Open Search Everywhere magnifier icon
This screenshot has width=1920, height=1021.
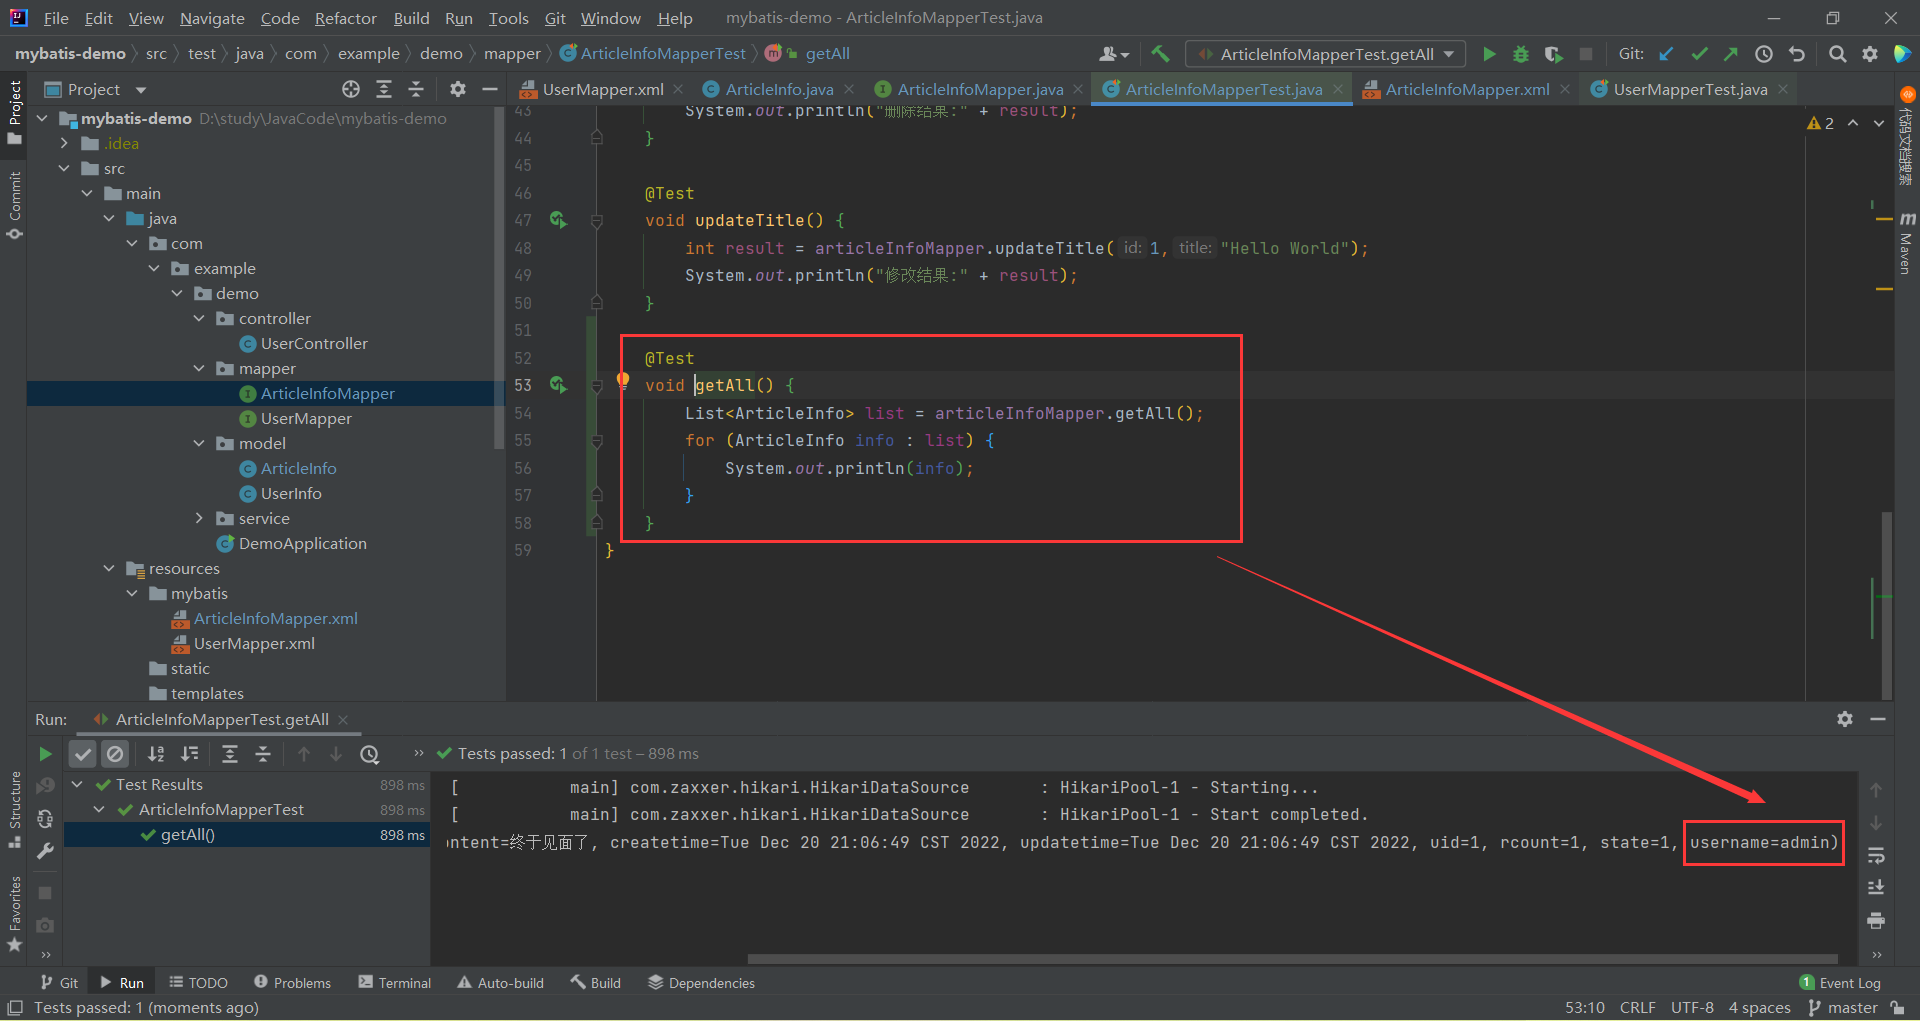tap(1837, 54)
